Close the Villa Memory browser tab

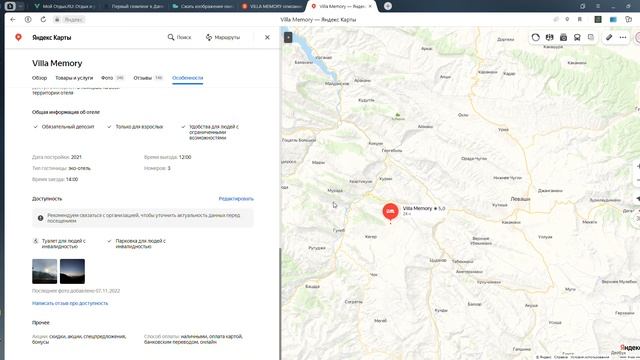[x=370, y=6]
